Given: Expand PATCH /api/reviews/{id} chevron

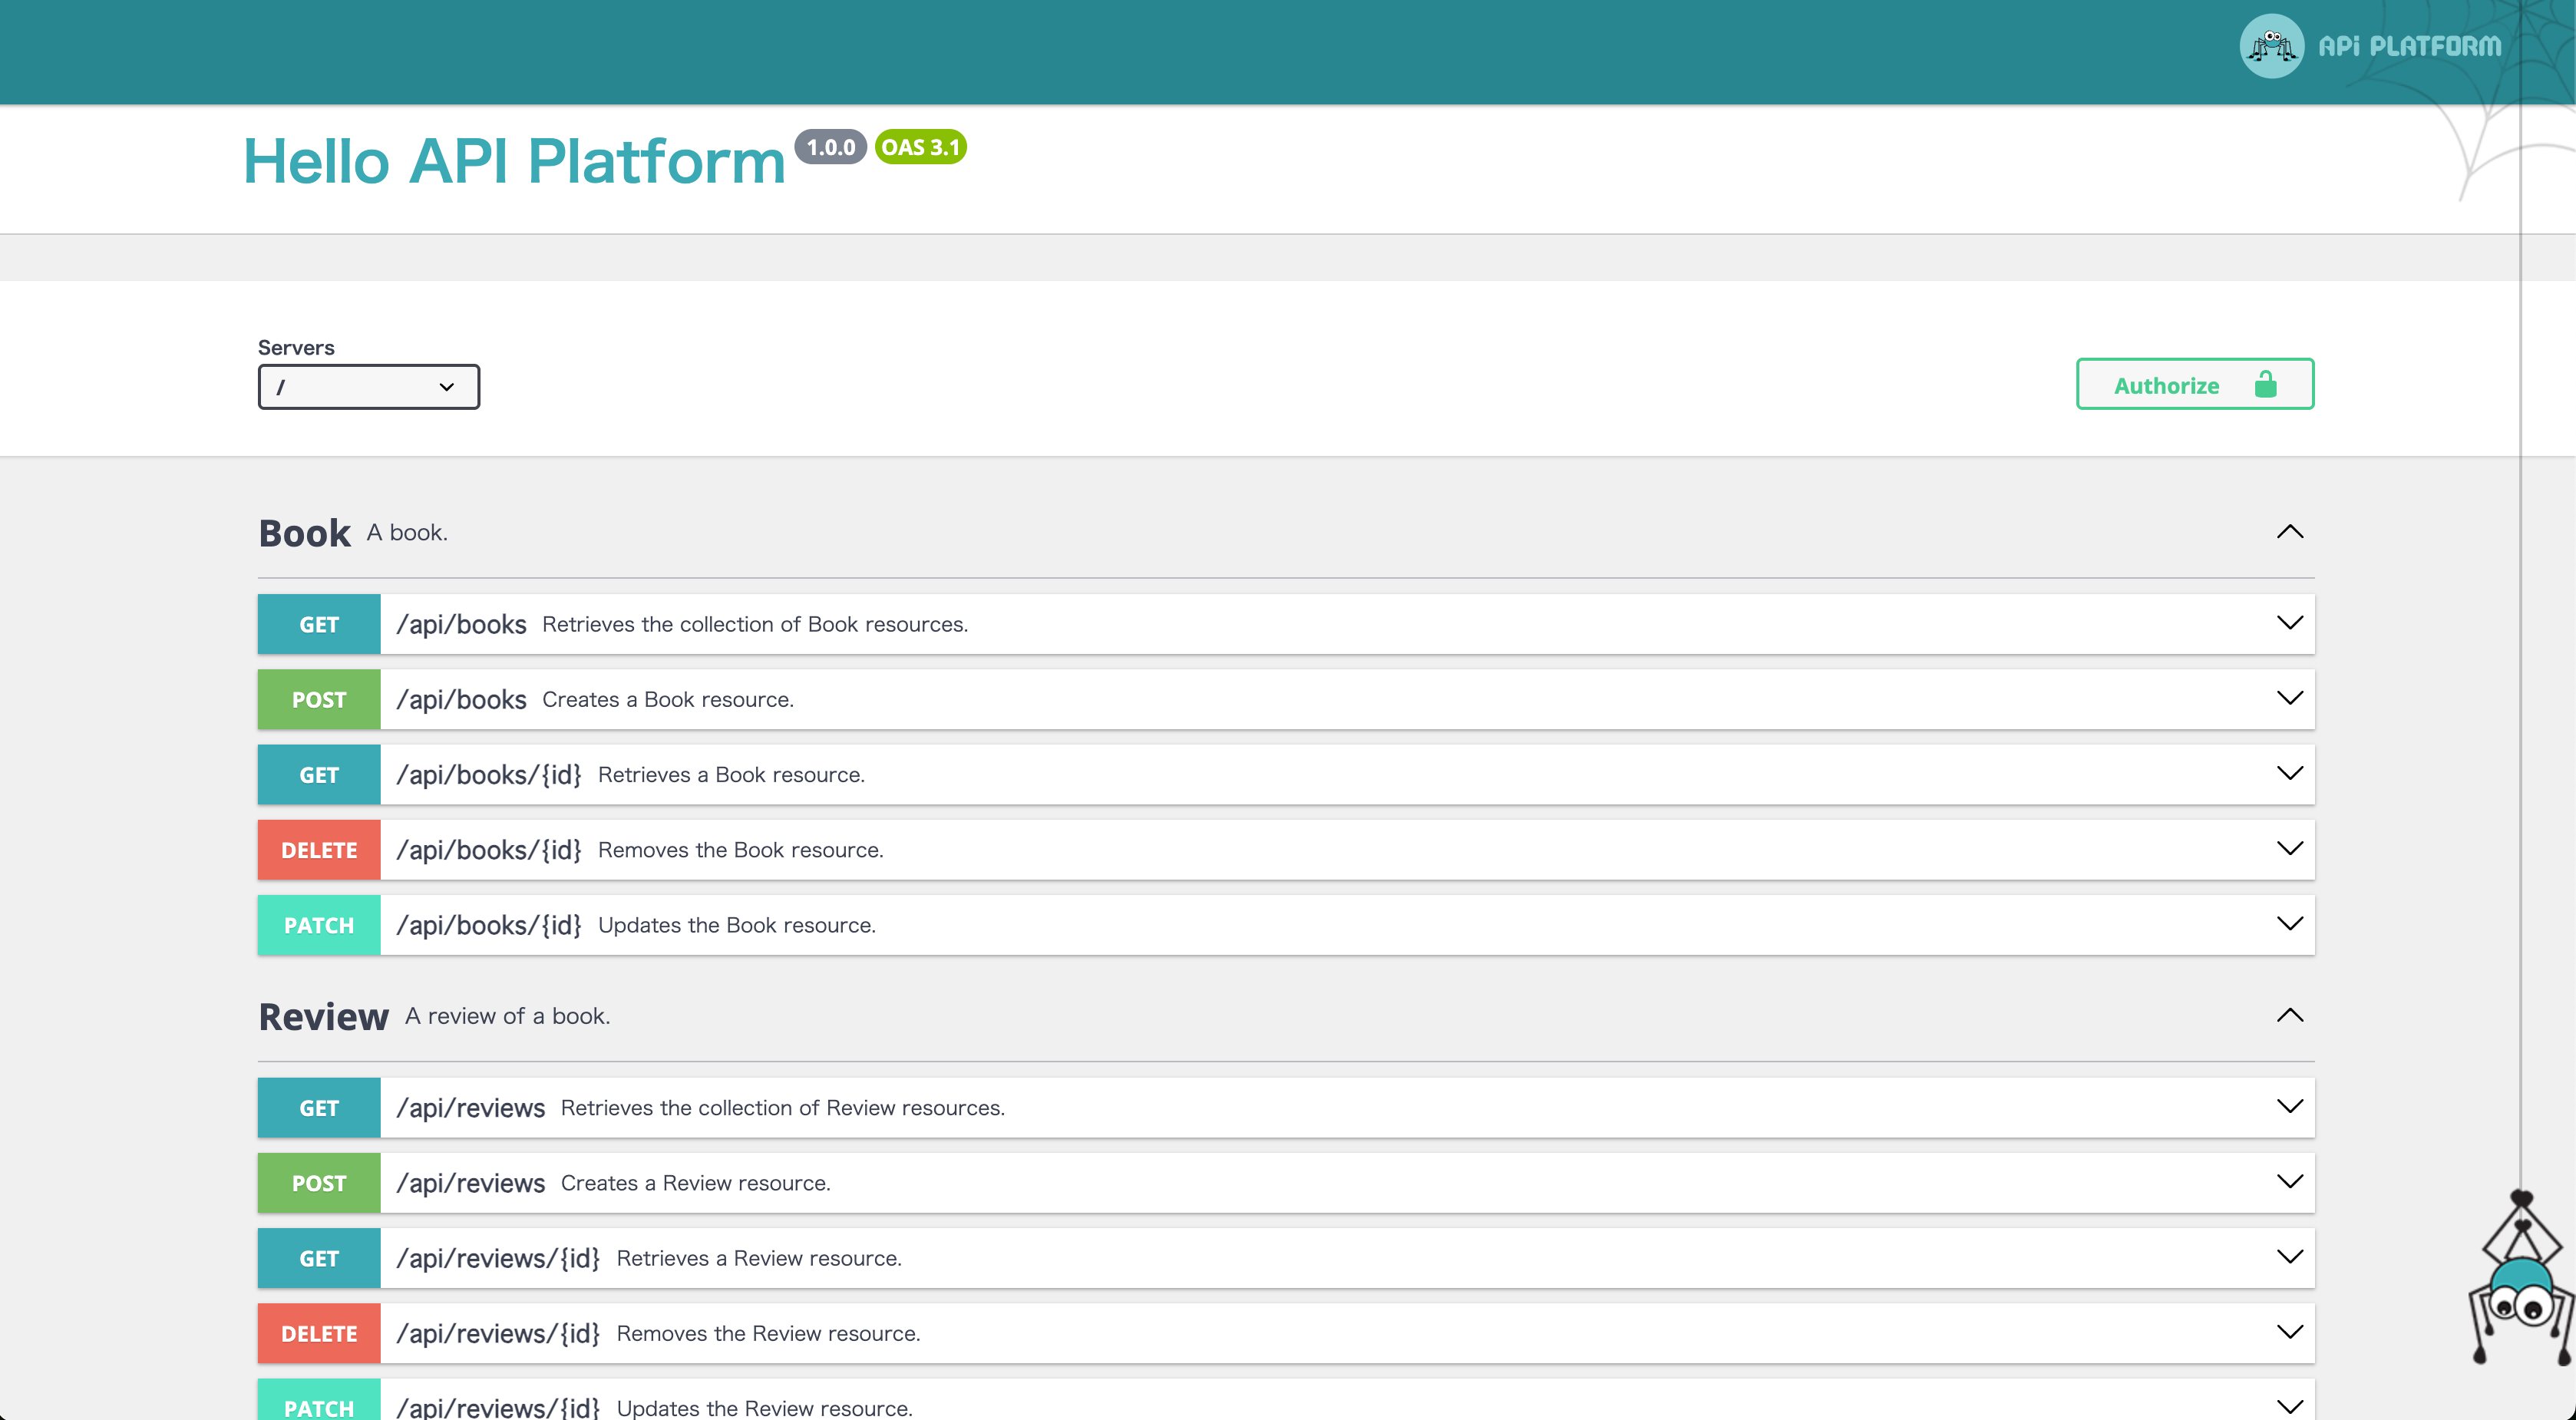Looking at the screenshot, I should (2289, 1407).
